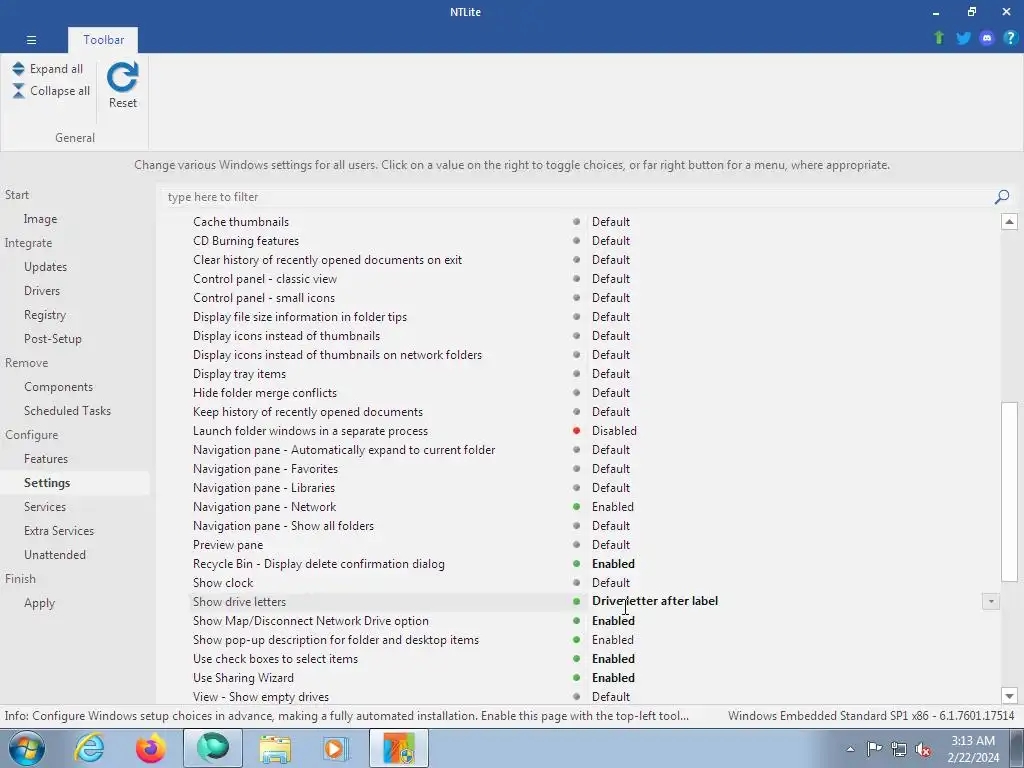
Task: Click the red status dot for Launch folder windows
Action: point(576,431)
